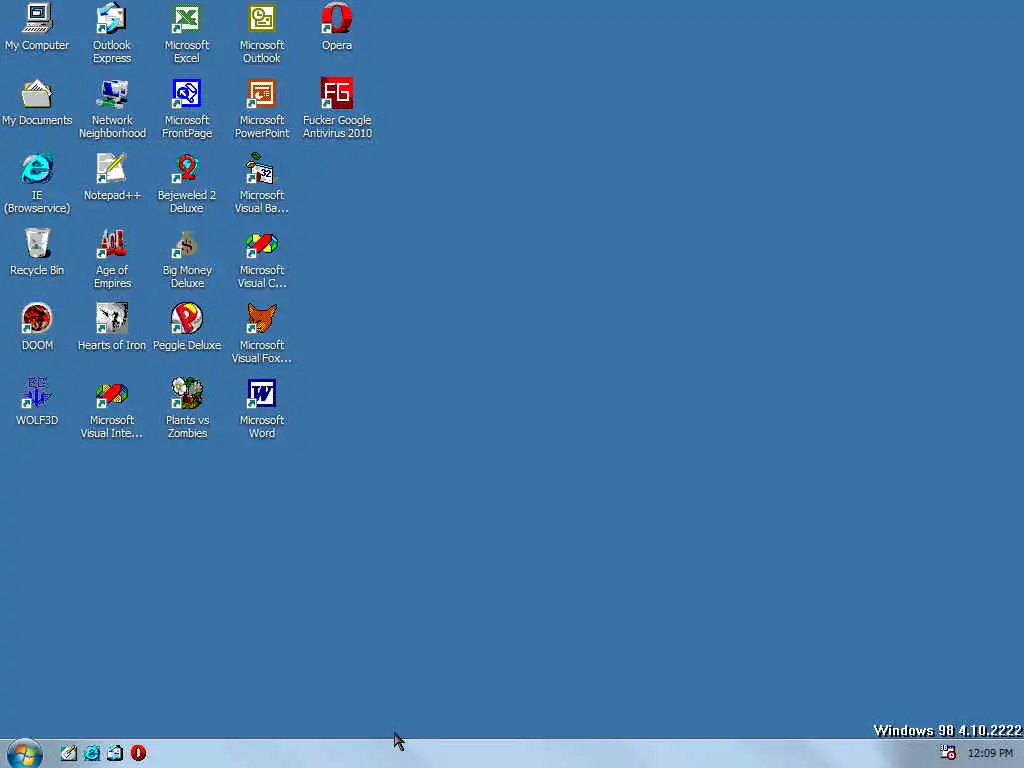Click the system tray scheduler icon
This screenshot has width=1024, height=768.
948,752
